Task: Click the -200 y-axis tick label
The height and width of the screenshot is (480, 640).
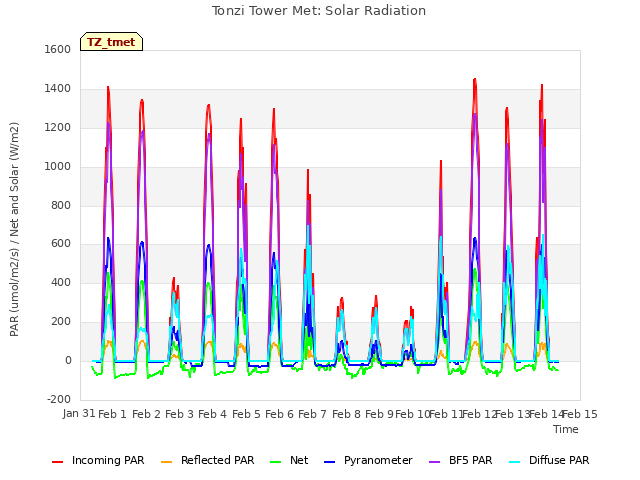Action: [x=59, y=399]
